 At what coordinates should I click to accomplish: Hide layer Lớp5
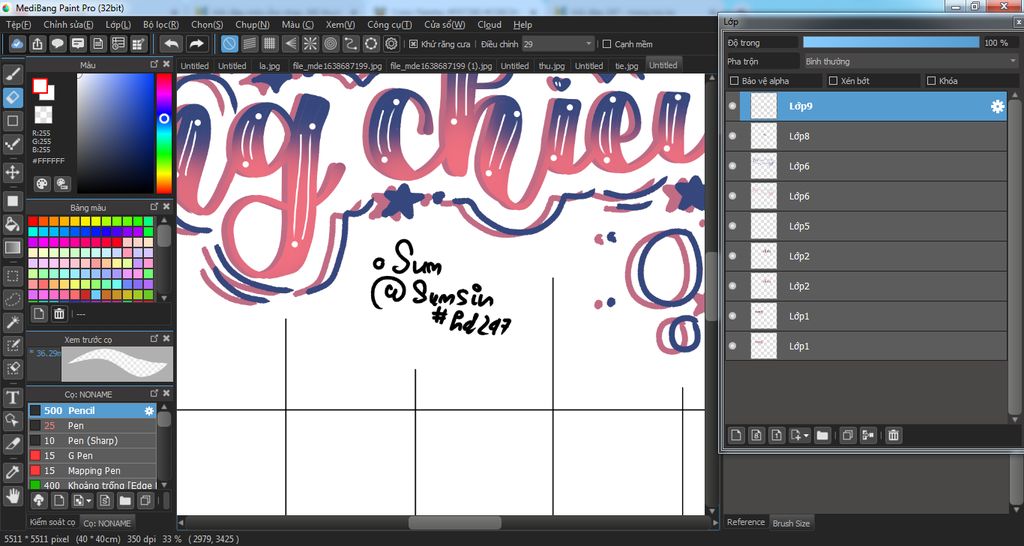(732, 226)
